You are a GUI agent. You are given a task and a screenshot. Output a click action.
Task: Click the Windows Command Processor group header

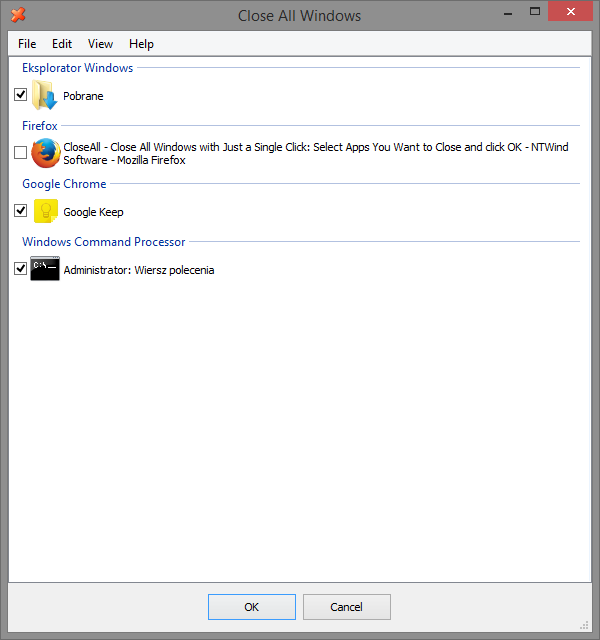(x=104, y=242)
